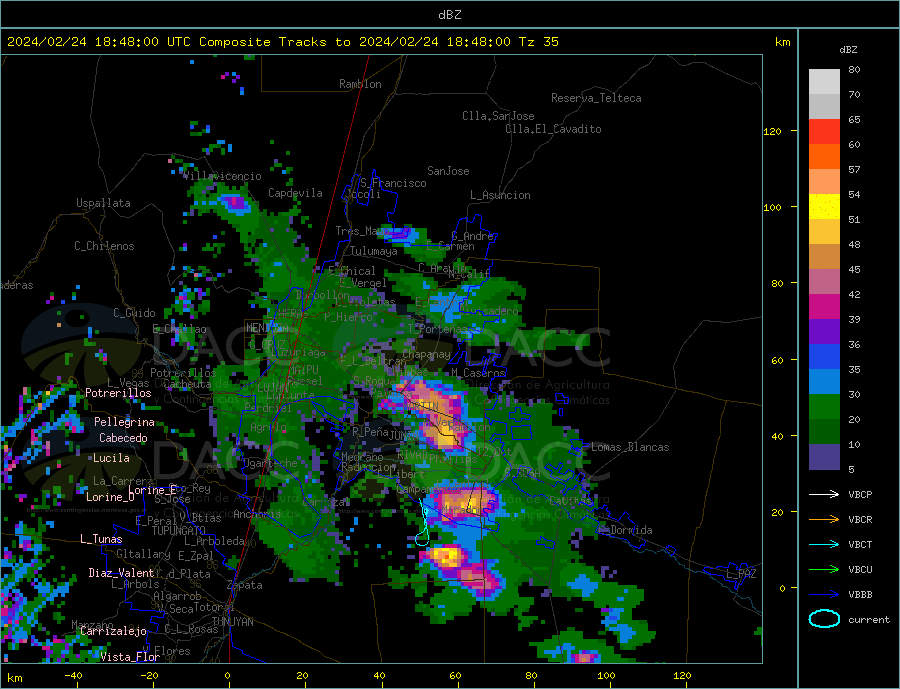The height and width of the screenshot is (689, 900).
Task: Click the VBCT legend label
Action: click(860, 544)
